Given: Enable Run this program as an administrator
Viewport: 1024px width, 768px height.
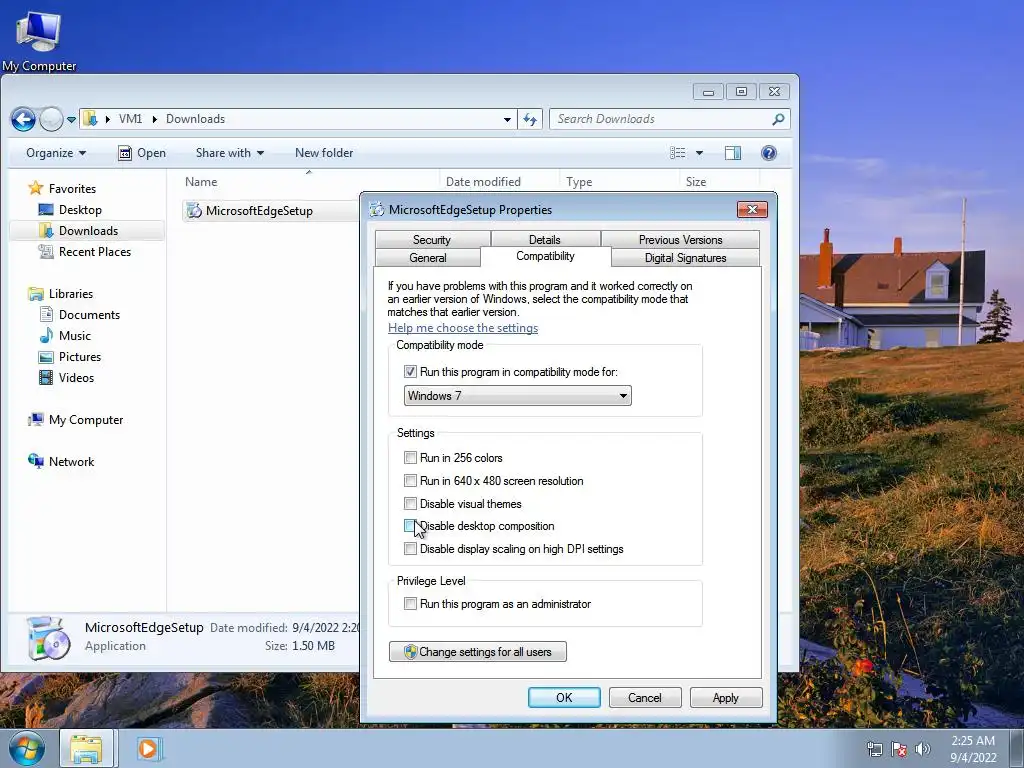Looking at the screenshot, I should pyautogui.click(x=410, y=603).
